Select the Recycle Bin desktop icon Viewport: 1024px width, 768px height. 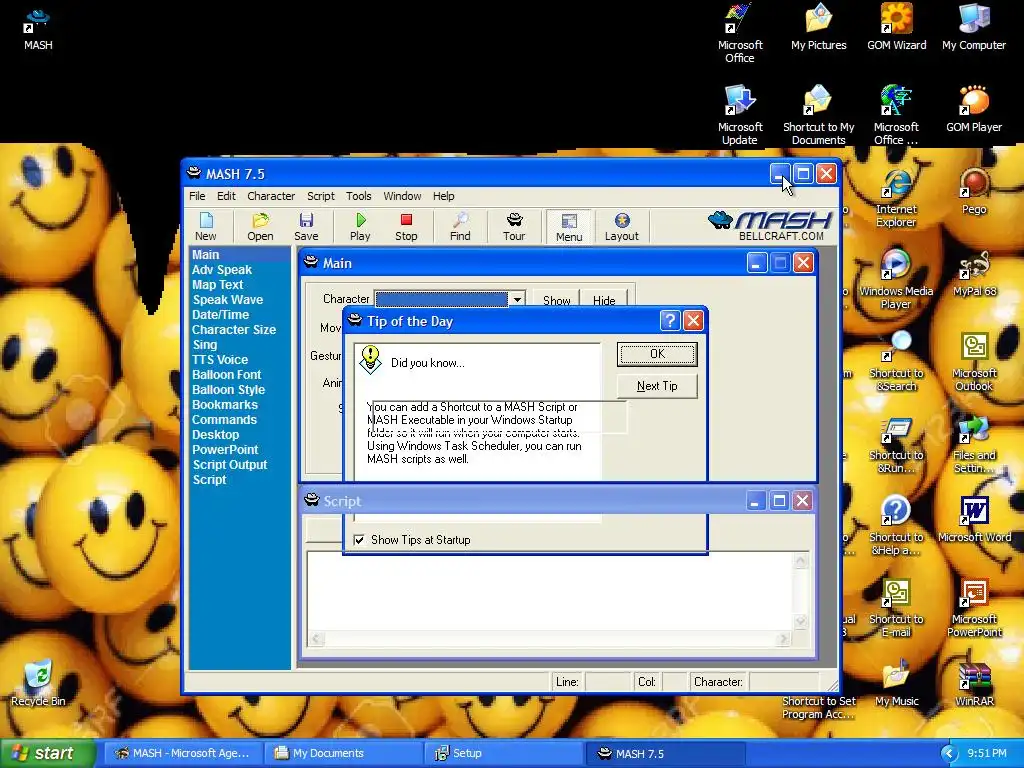[39, 683]
